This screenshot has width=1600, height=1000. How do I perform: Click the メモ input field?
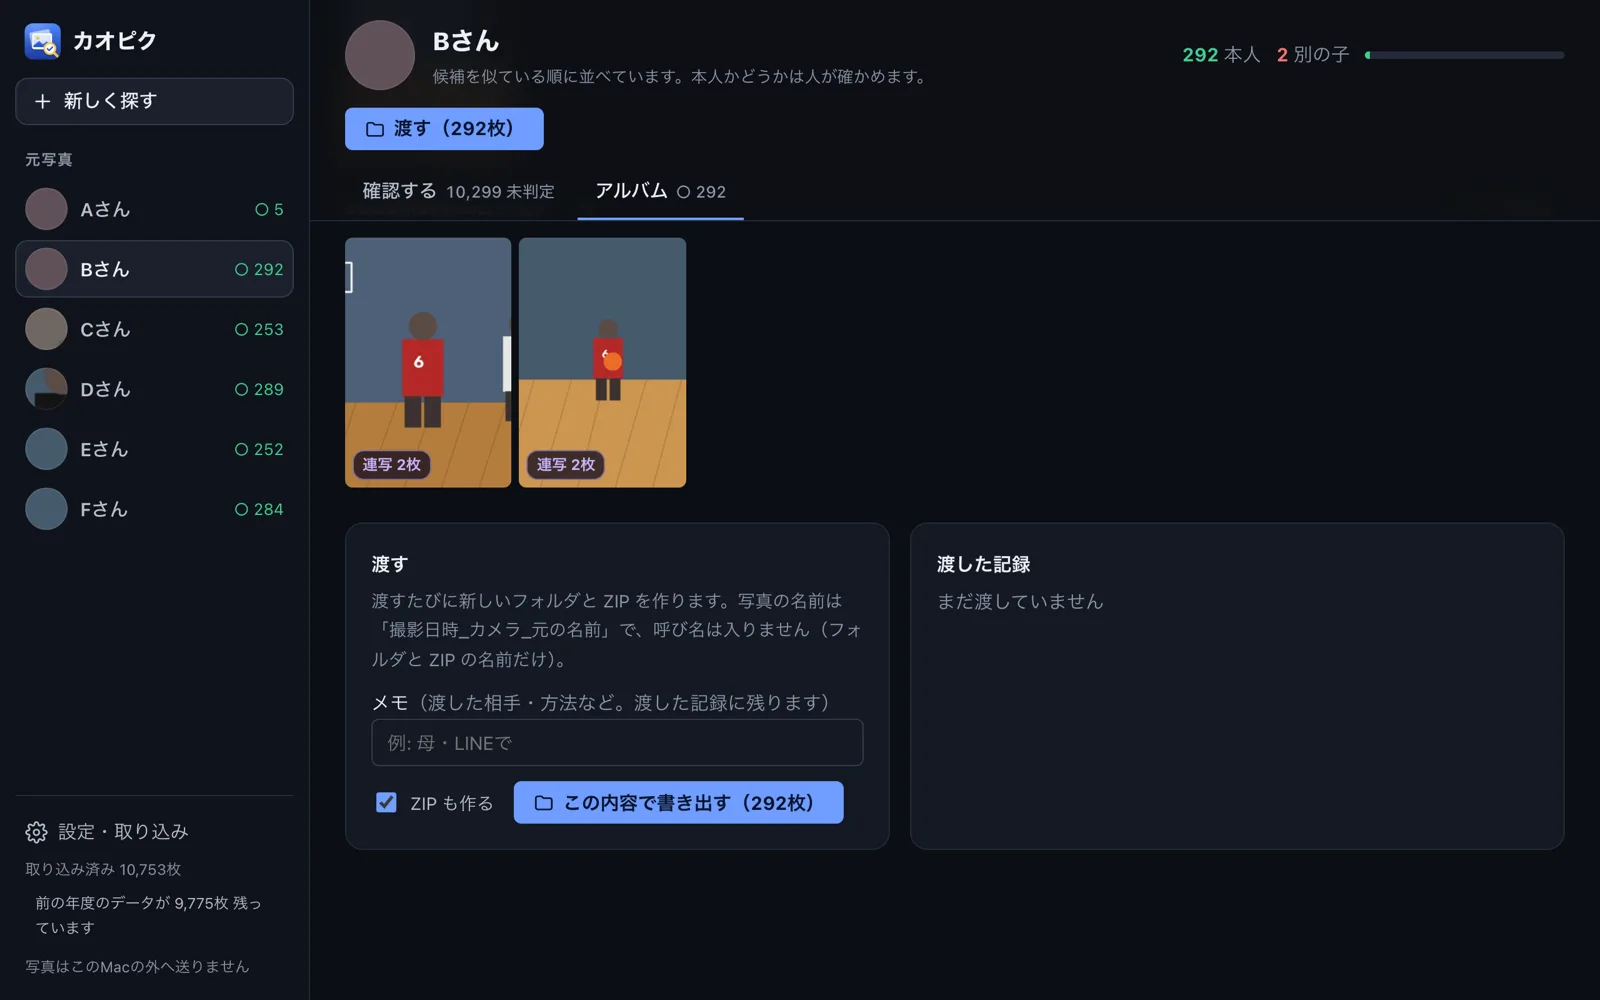[x=617, y=743]
